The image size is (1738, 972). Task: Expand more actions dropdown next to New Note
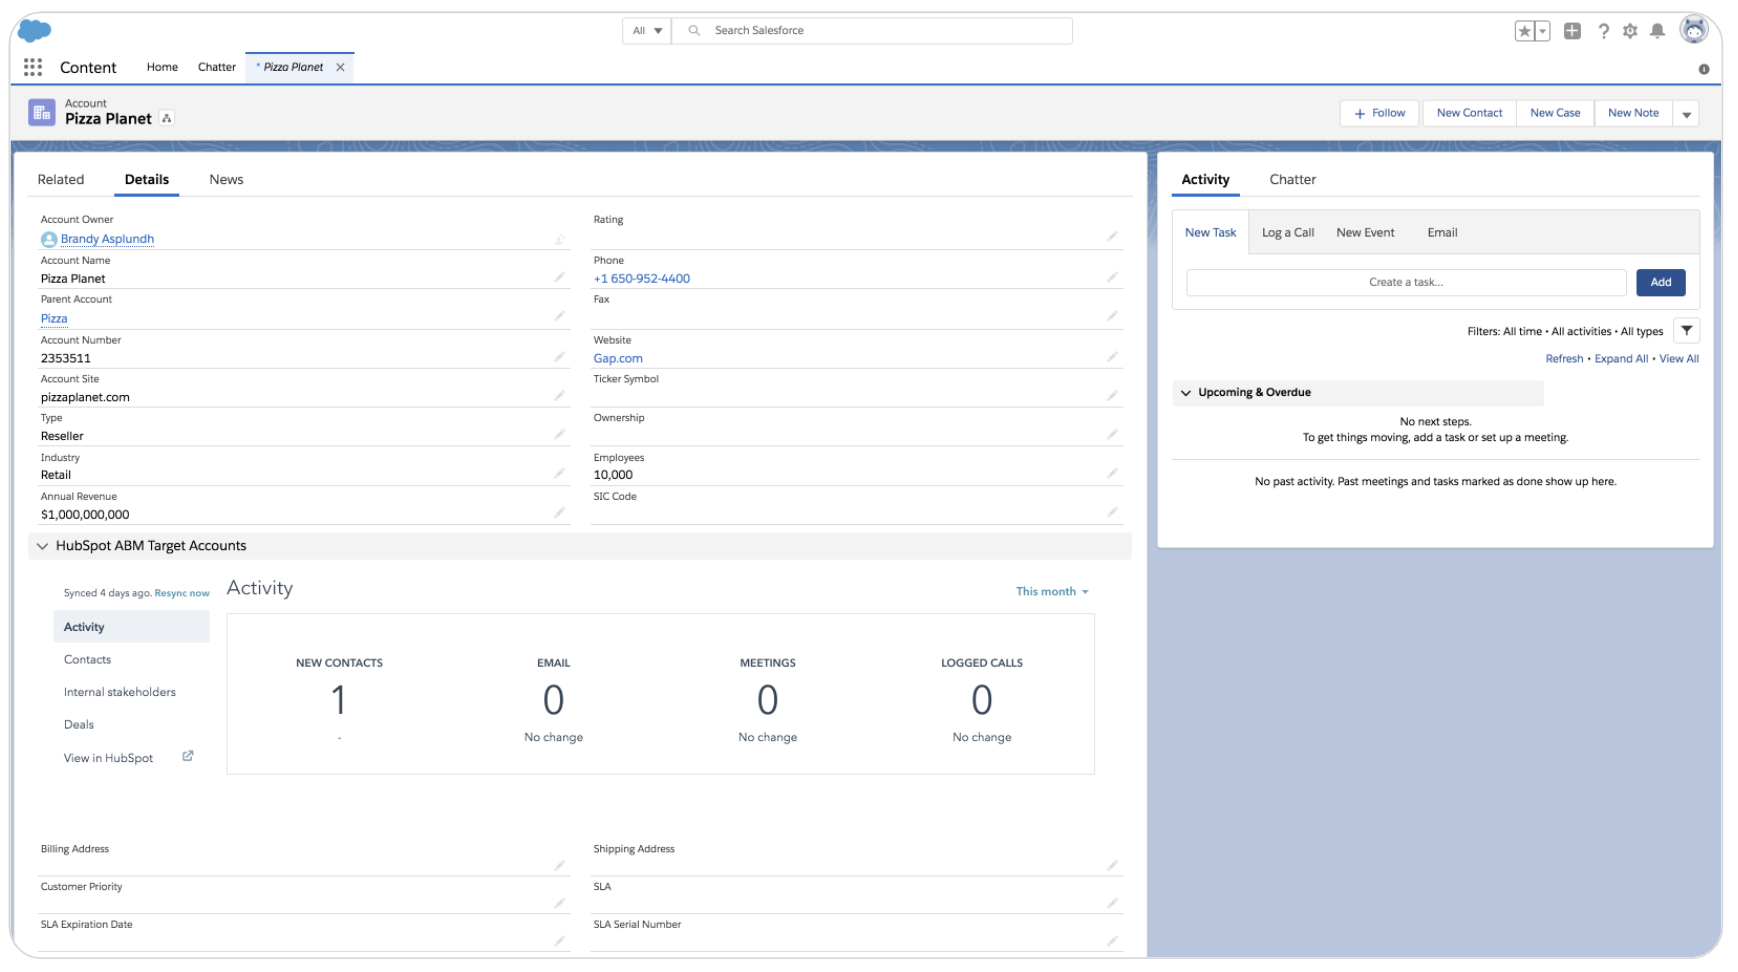click(1686, 114)
